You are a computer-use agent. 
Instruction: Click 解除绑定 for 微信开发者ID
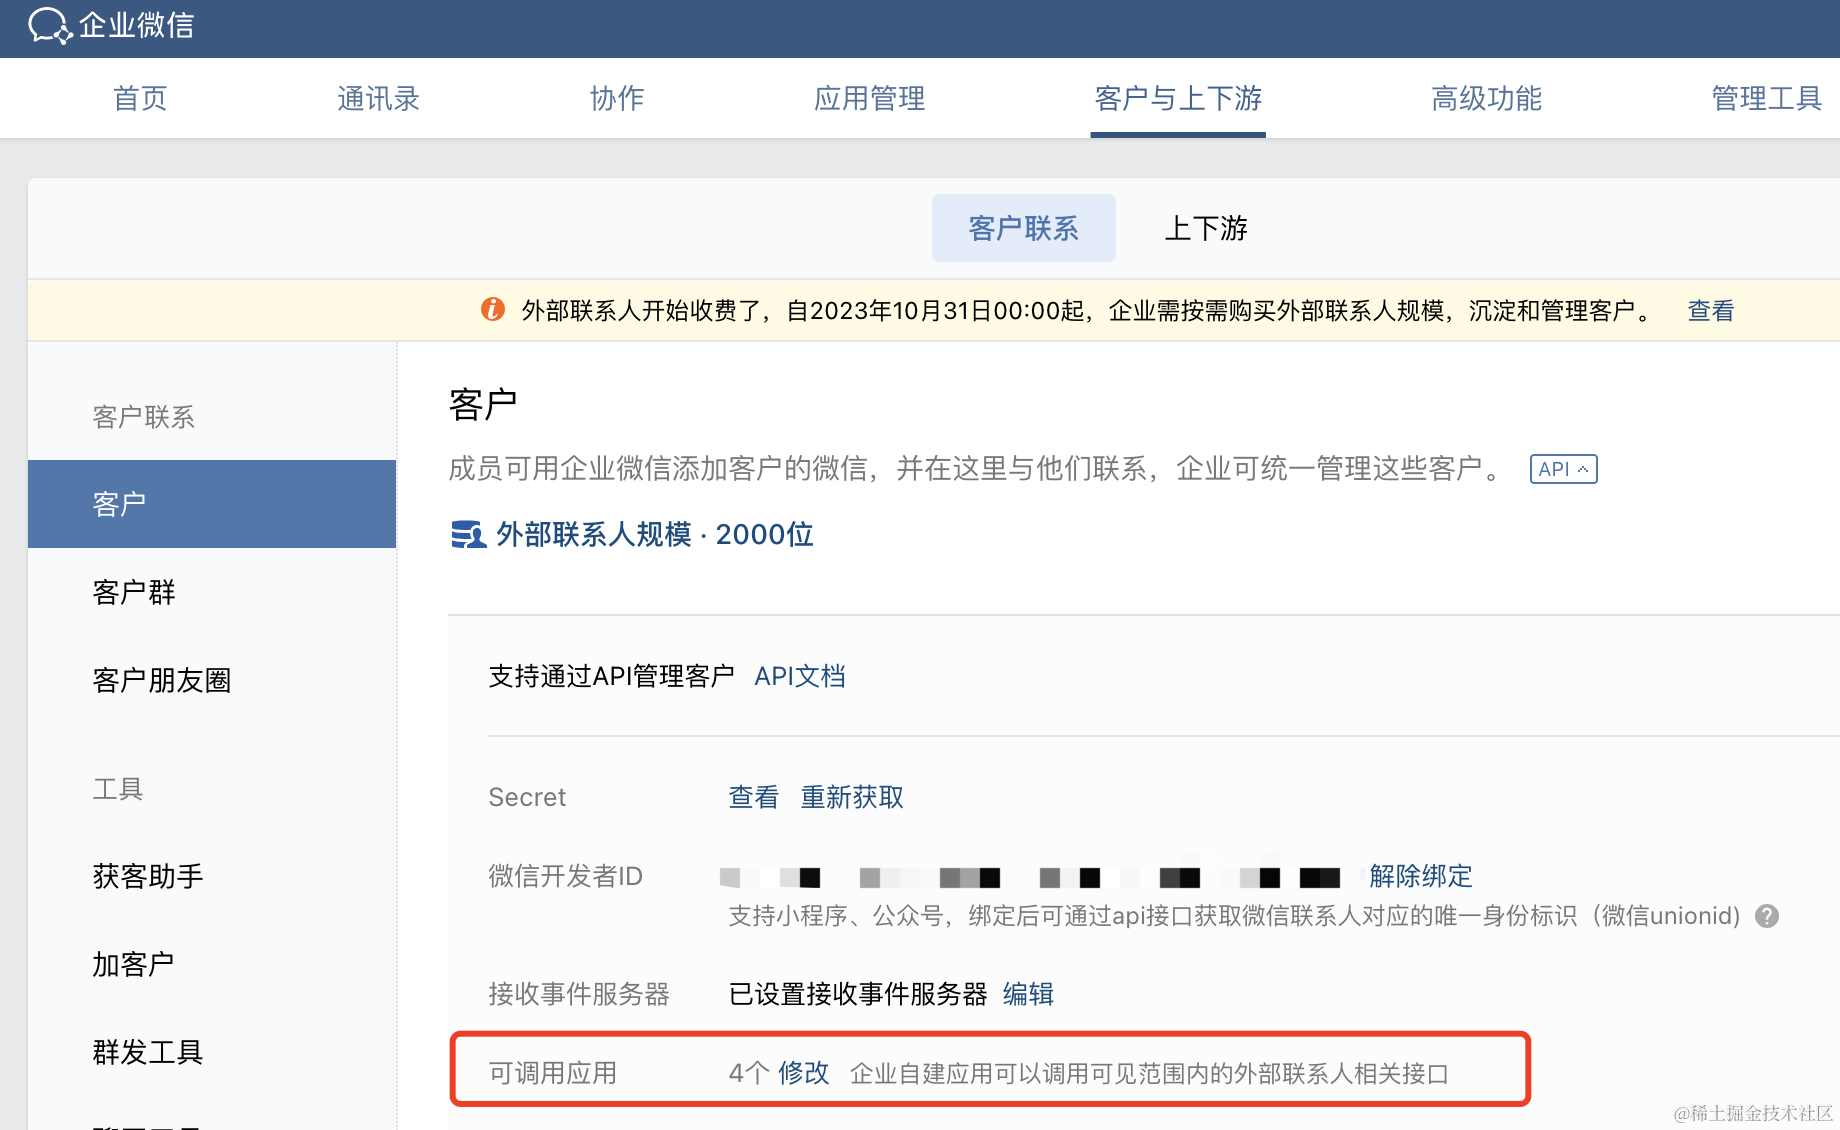[x=1421, y=876]
